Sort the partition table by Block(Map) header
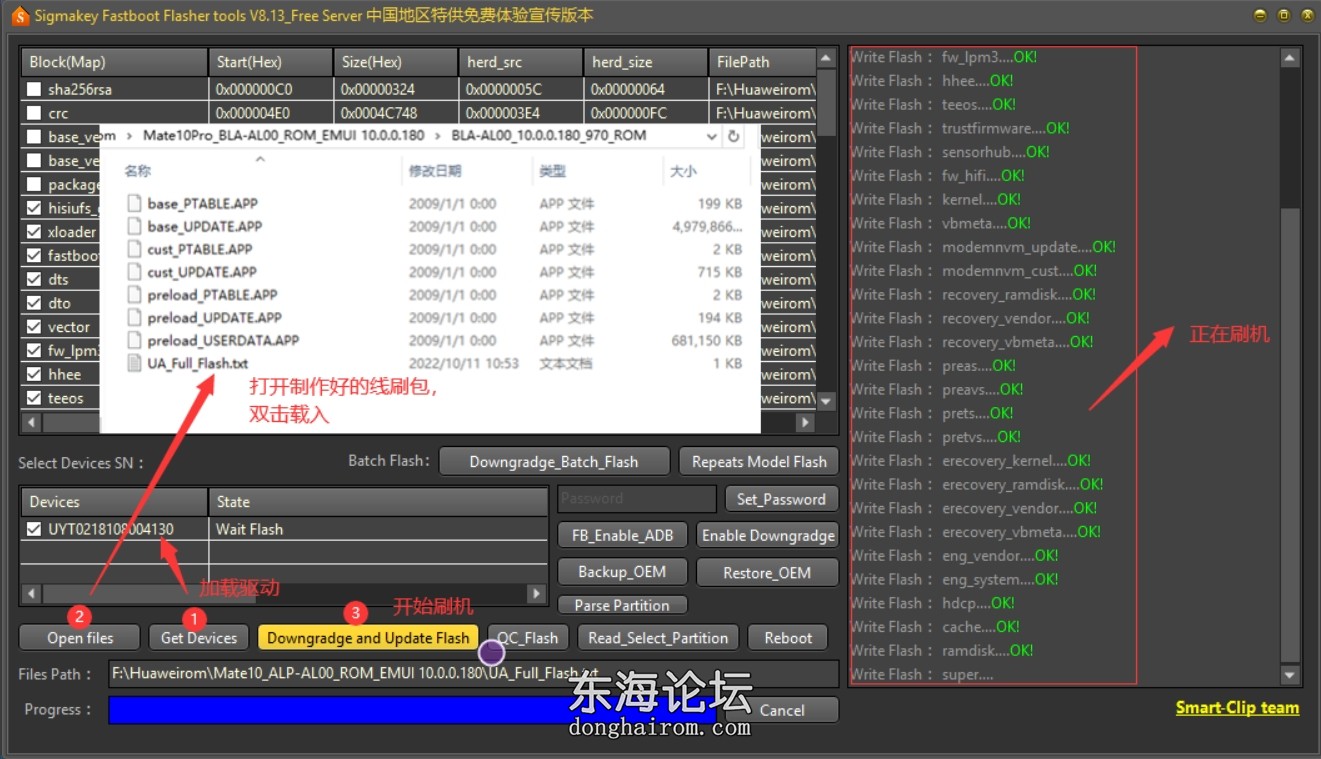Image resolution: width=1321 pixels, height=759 pixels. 114,62
